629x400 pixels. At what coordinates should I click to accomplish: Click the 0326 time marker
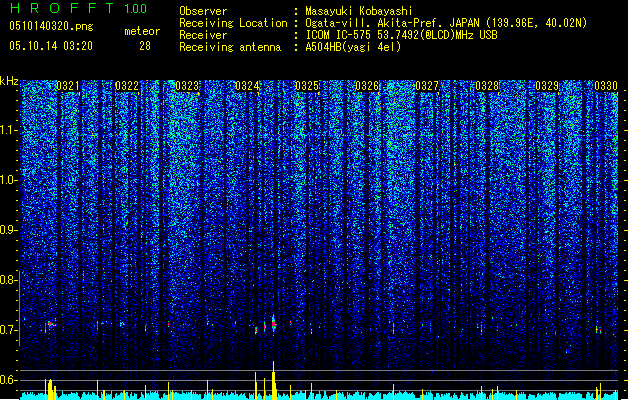point(367,86)
